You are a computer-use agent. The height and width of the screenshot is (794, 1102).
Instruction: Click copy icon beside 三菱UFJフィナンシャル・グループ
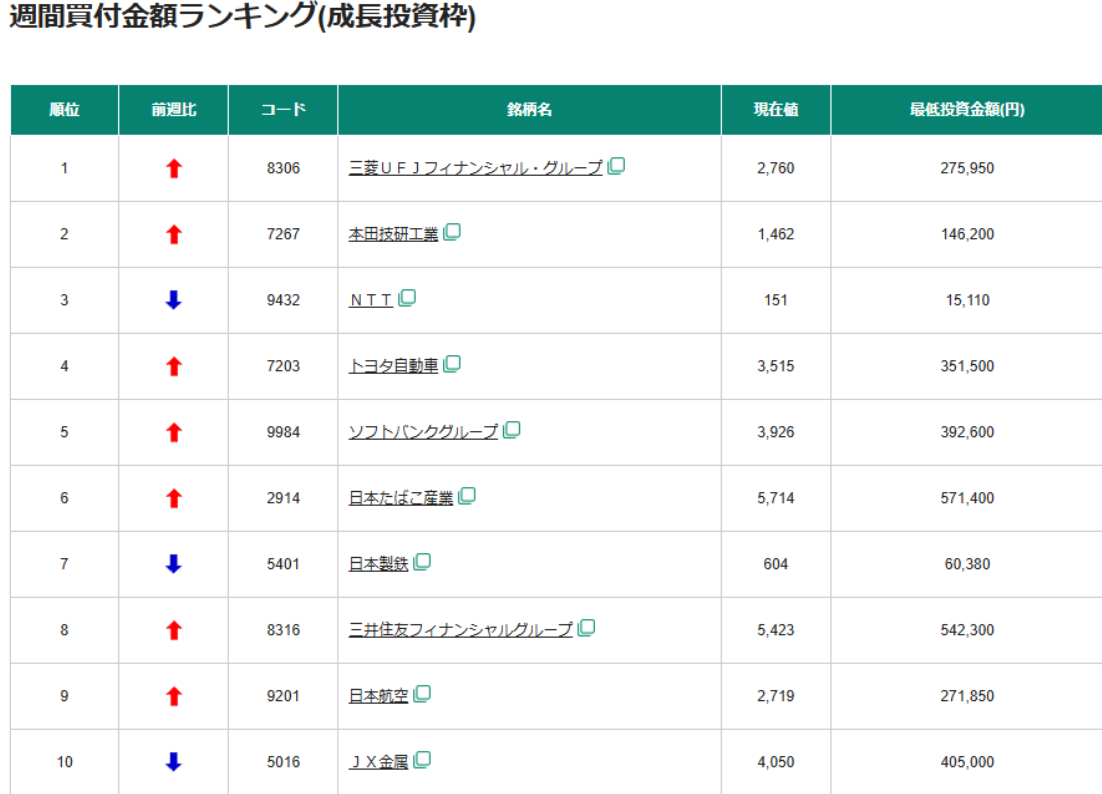tap(616, 166)
